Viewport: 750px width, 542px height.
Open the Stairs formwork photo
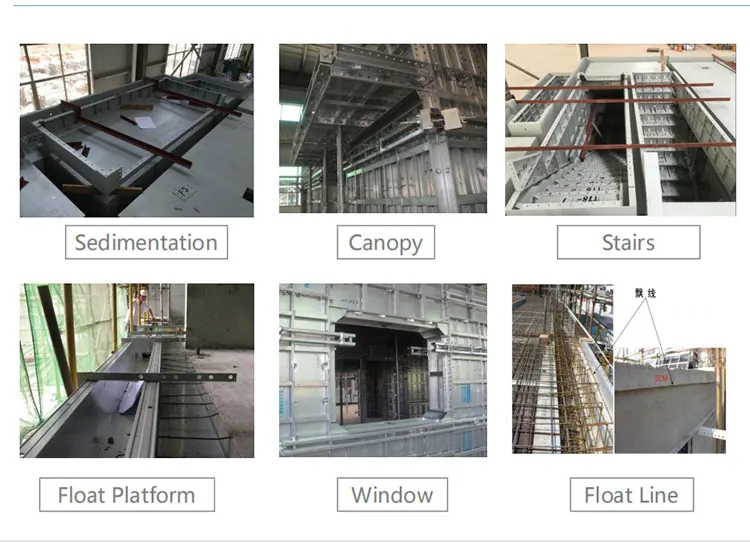(620, 130)
